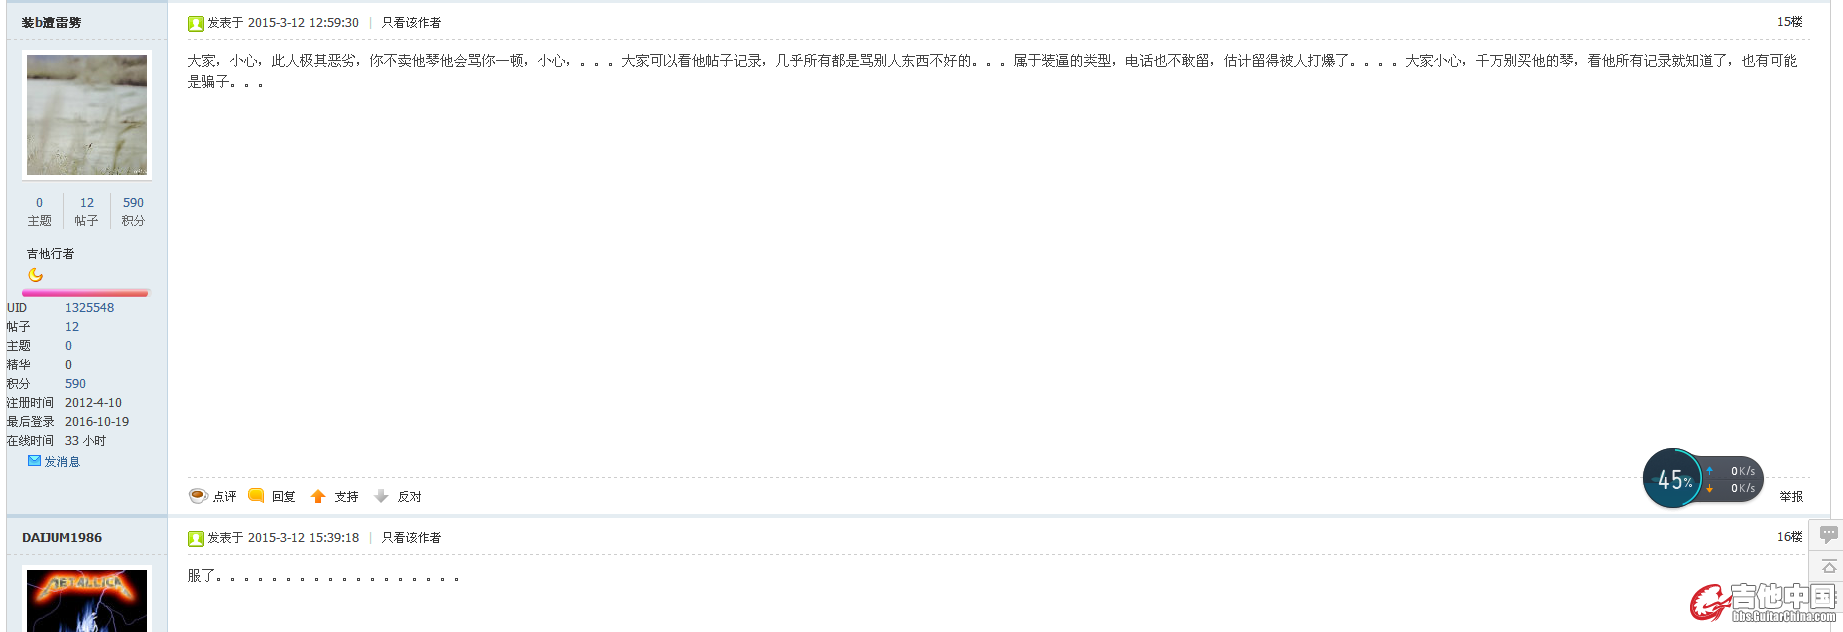1843x632 pixels.
Task: Click 发消息 envelope icon in profile
Action: (x=34, y=461)
